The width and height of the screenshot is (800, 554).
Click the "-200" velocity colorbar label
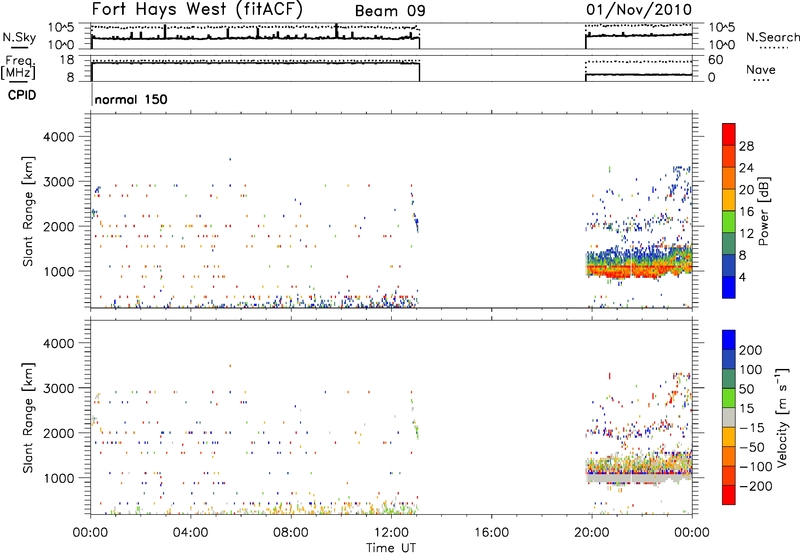[756, 486]
